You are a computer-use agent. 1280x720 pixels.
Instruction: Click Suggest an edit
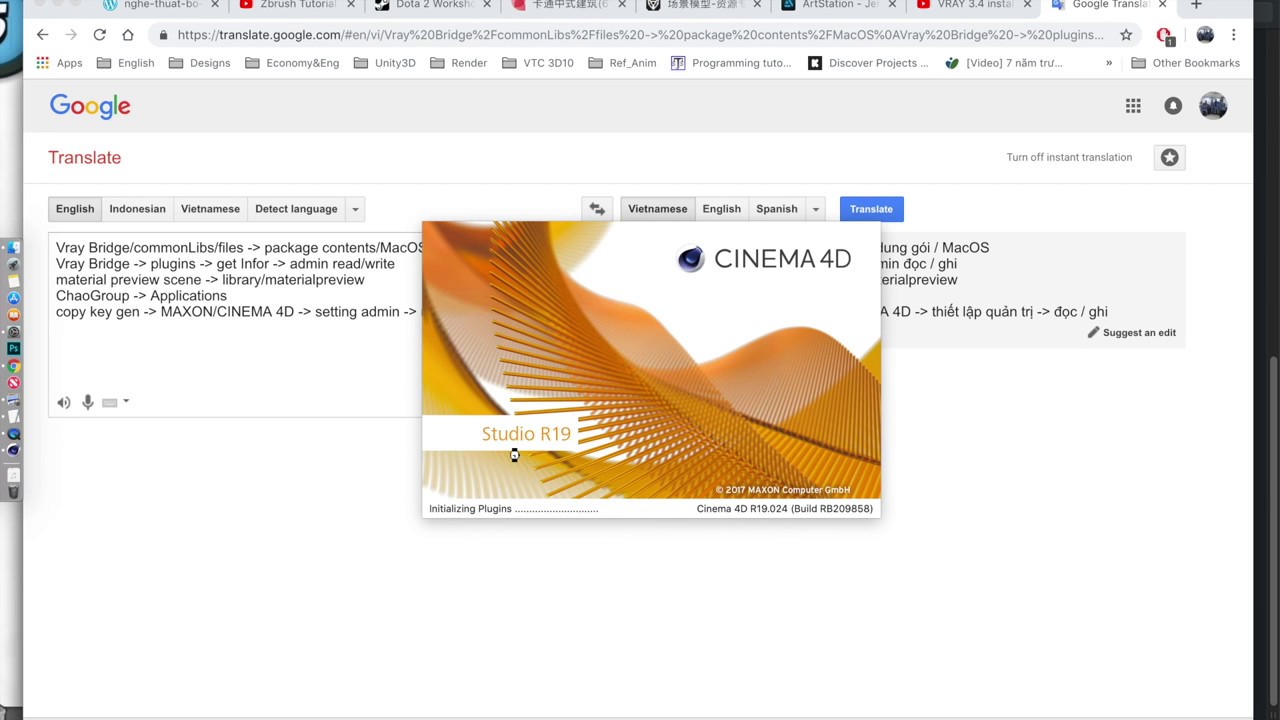coord(1131,333)
